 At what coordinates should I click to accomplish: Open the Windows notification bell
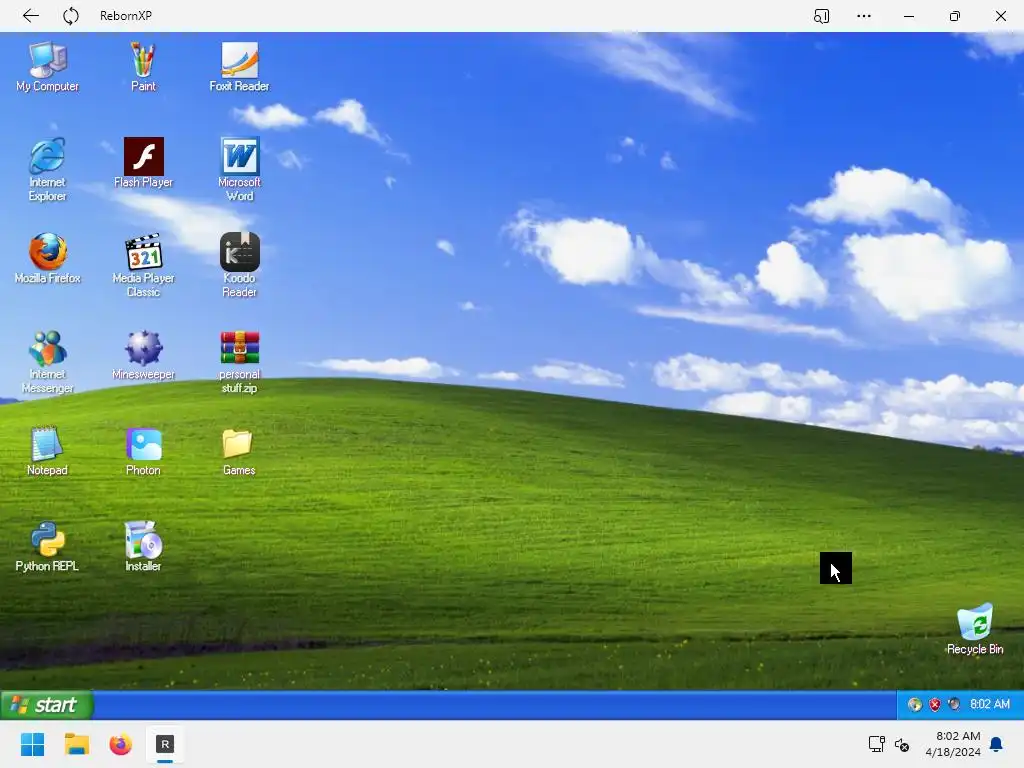pos(997,744)
